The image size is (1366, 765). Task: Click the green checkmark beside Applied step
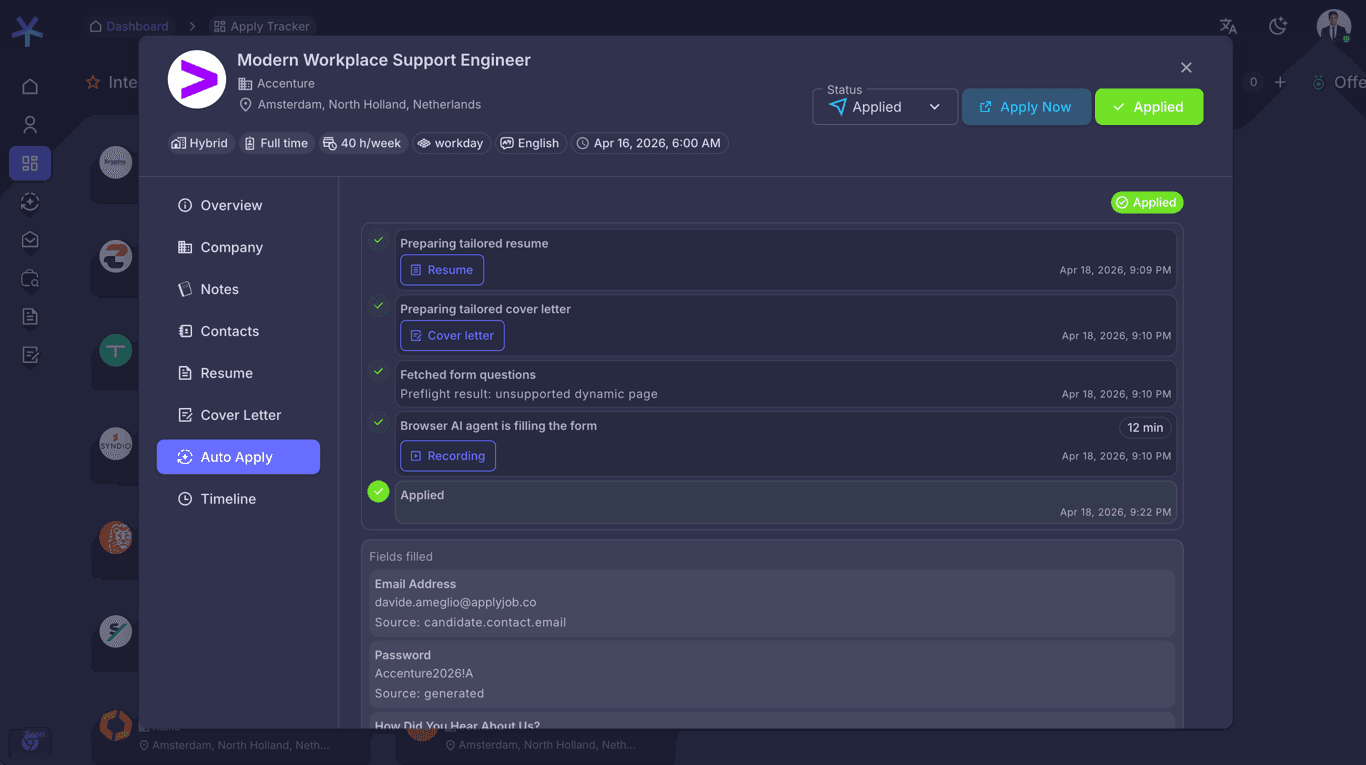pyautogui.click(x=378, y=491)
